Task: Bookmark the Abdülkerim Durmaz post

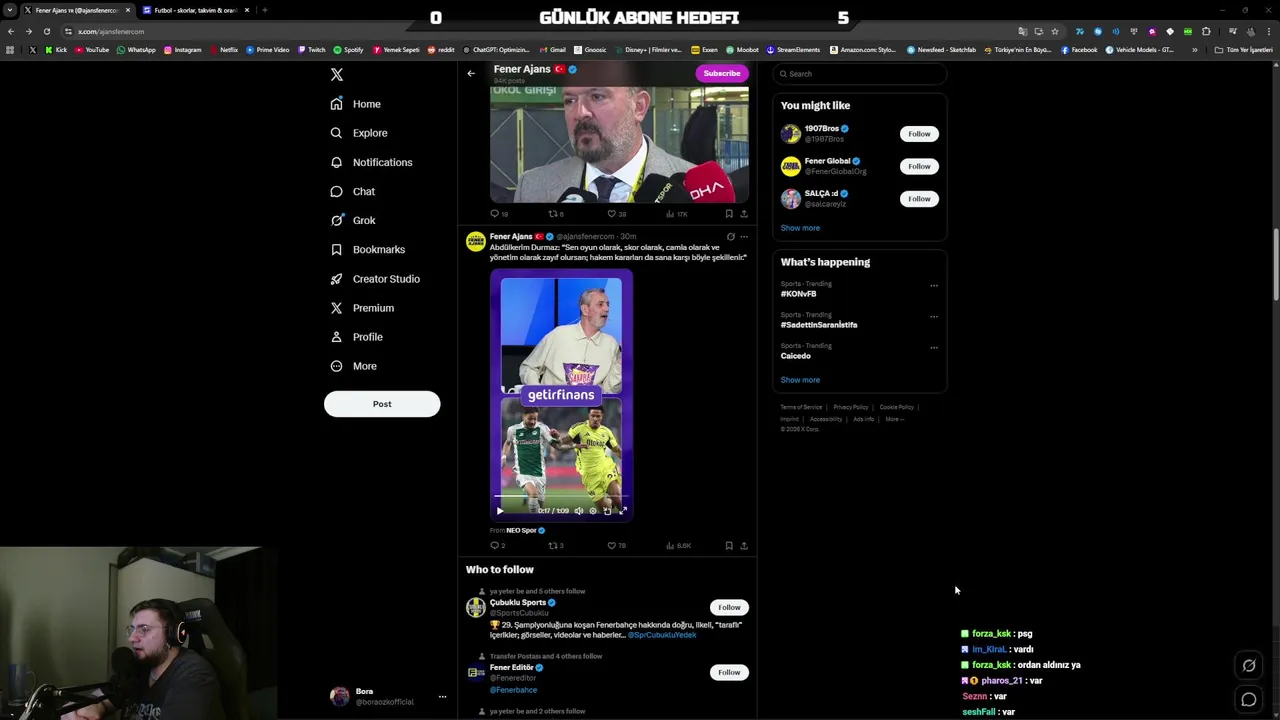Action: coord(729,546)
